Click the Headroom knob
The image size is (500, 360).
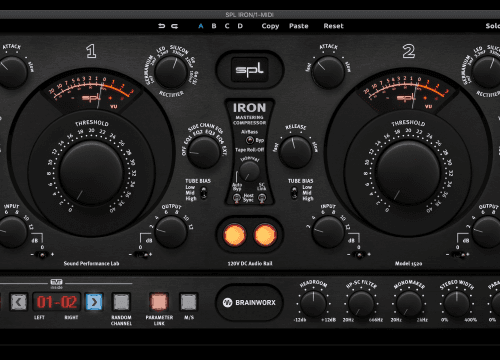coord(313,304)
